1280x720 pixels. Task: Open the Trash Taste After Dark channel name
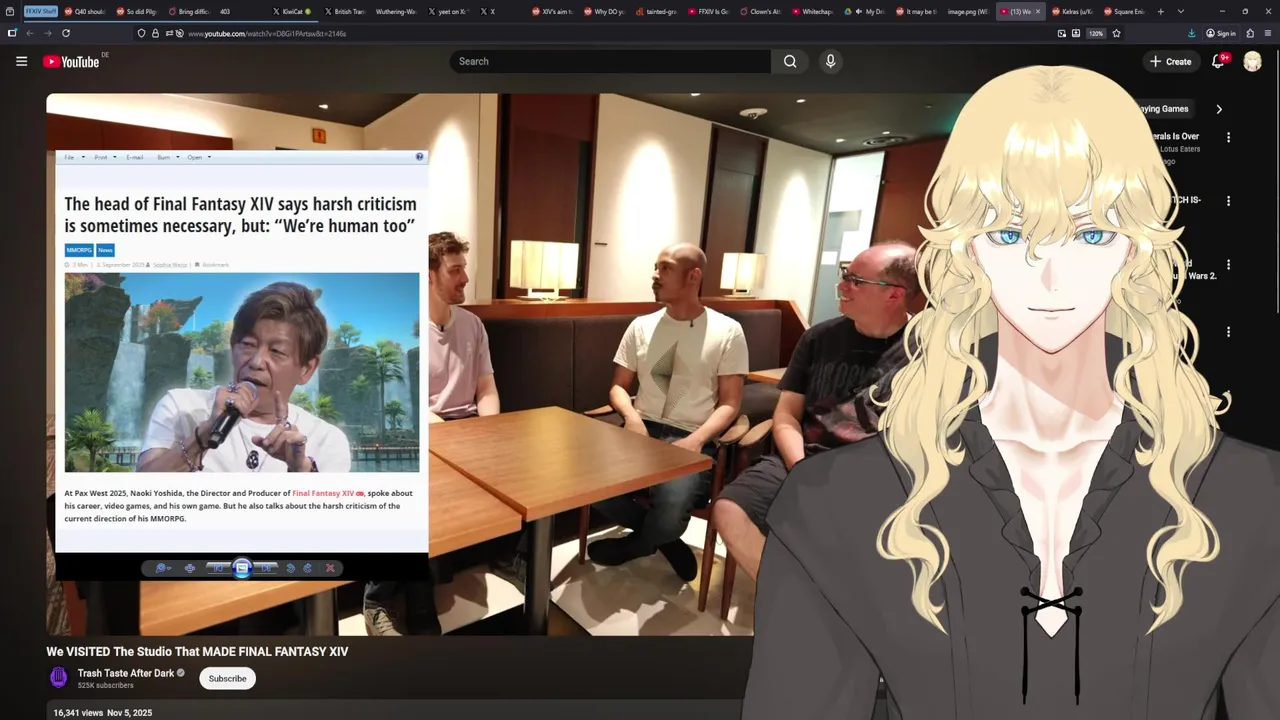click(126, 673)
